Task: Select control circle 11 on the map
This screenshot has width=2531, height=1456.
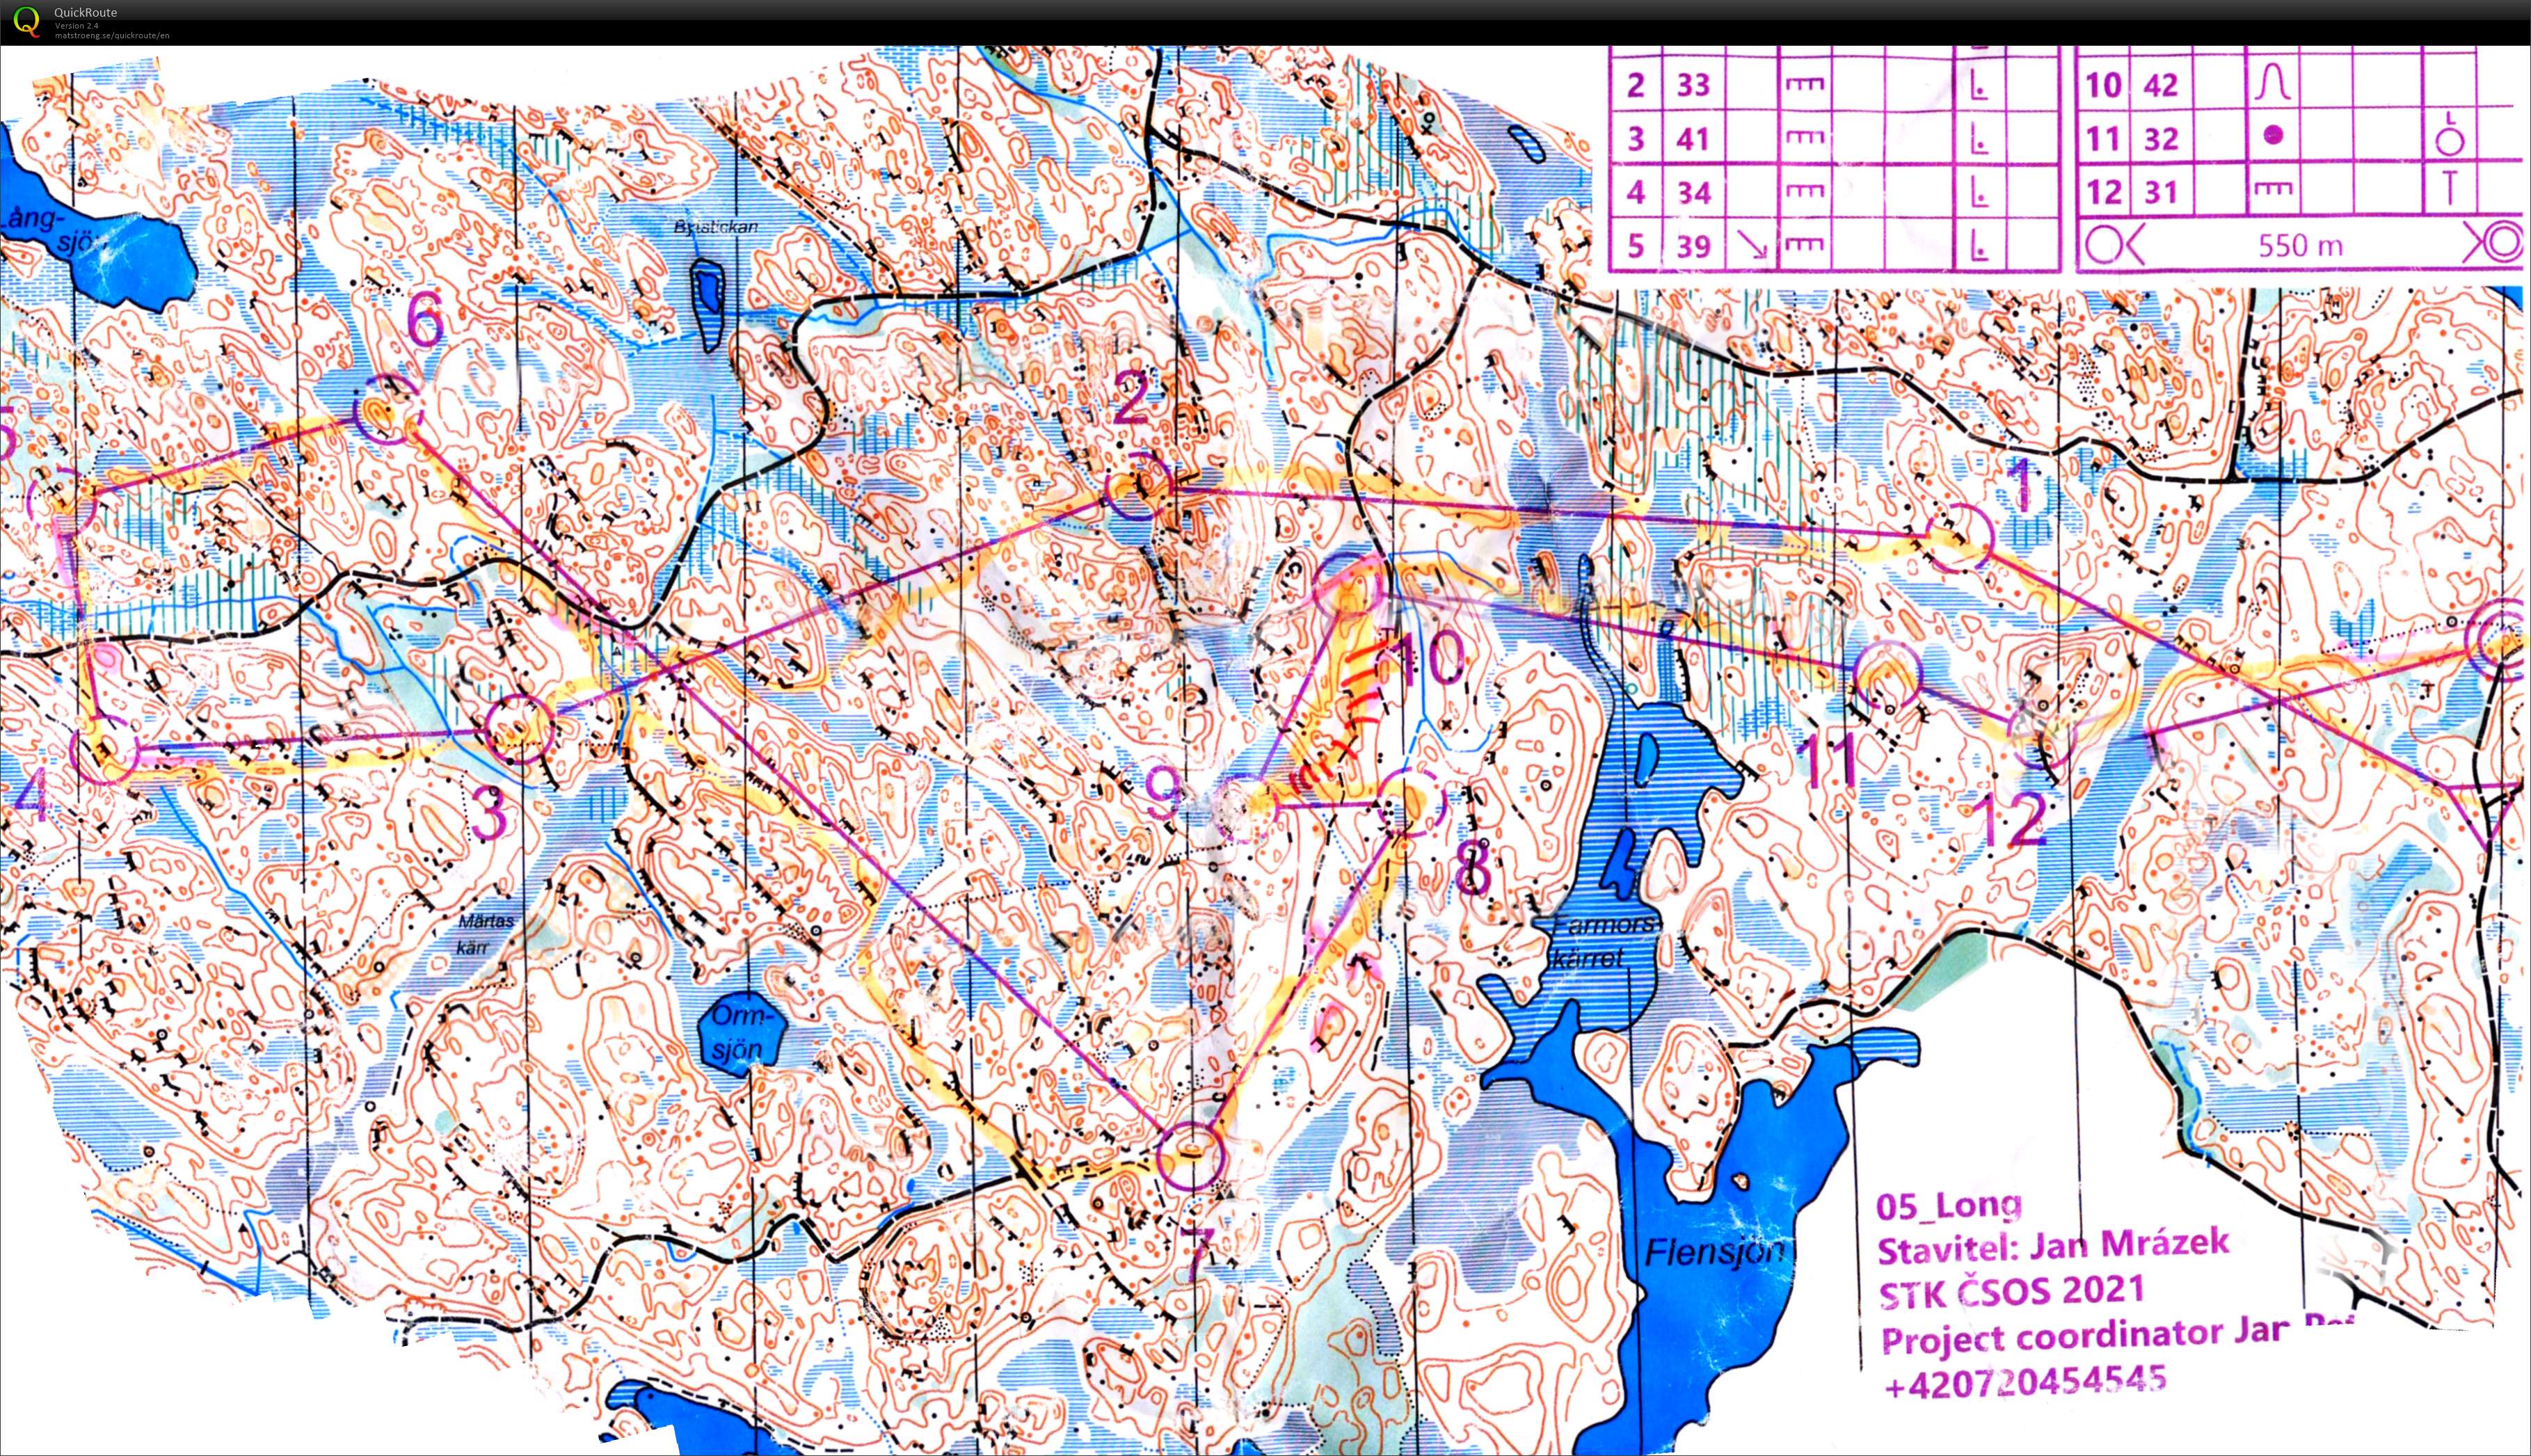Action: 1888,675
